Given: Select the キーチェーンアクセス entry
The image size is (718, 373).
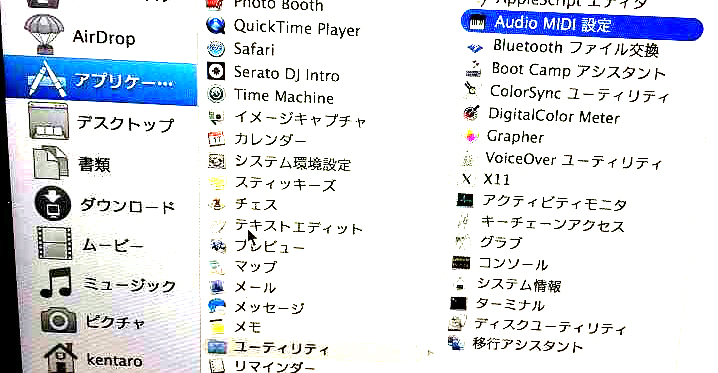Looking at the screenshot, I should pos(553,223).
